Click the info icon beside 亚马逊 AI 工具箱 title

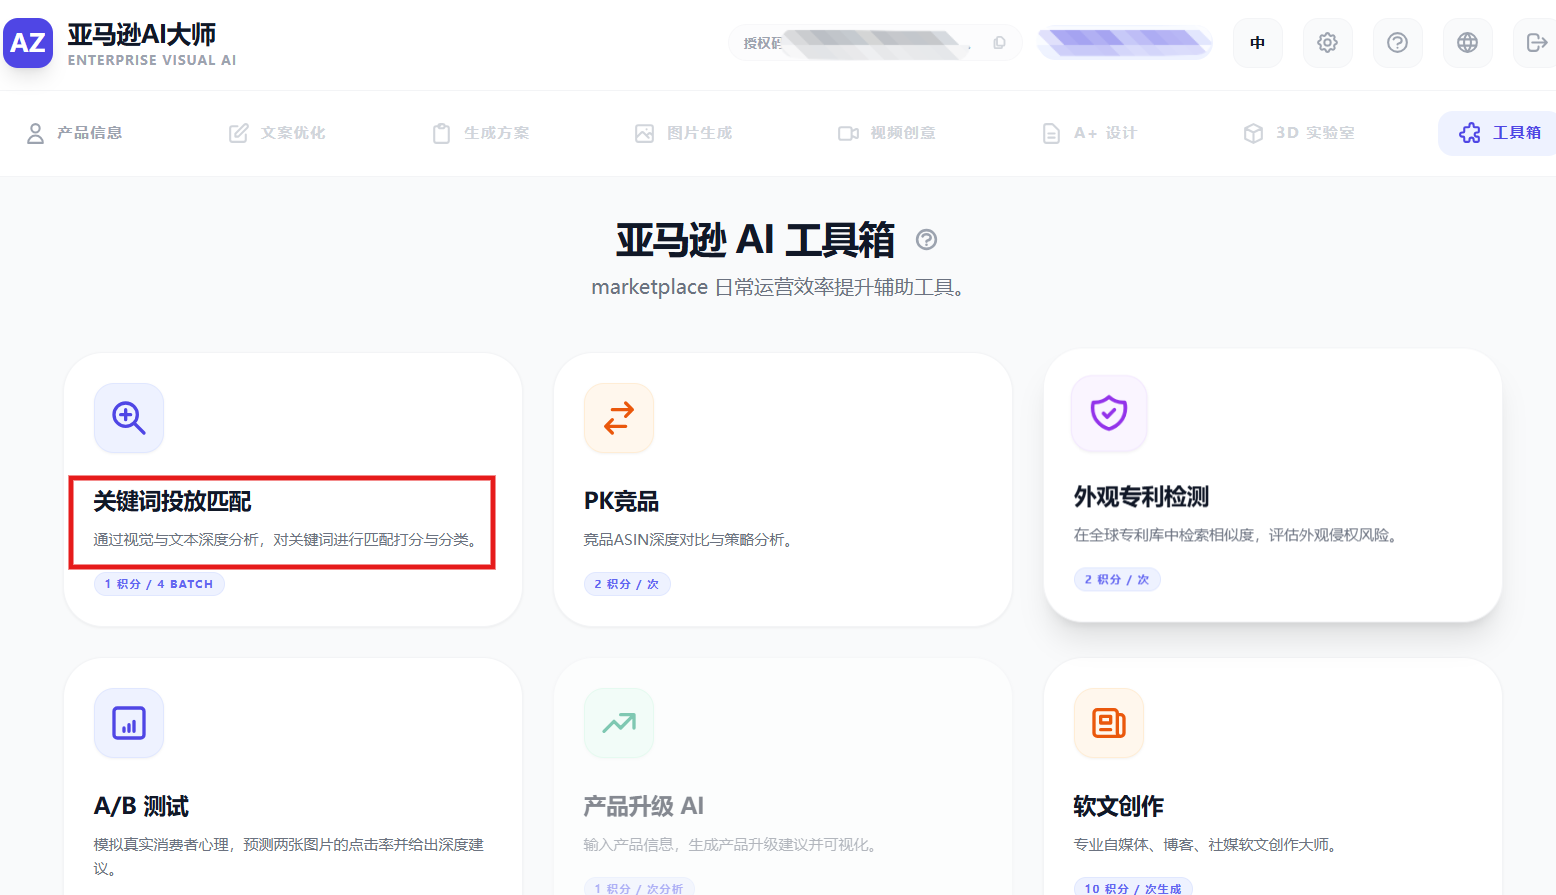pyautogui.click(x=927, y=240)
